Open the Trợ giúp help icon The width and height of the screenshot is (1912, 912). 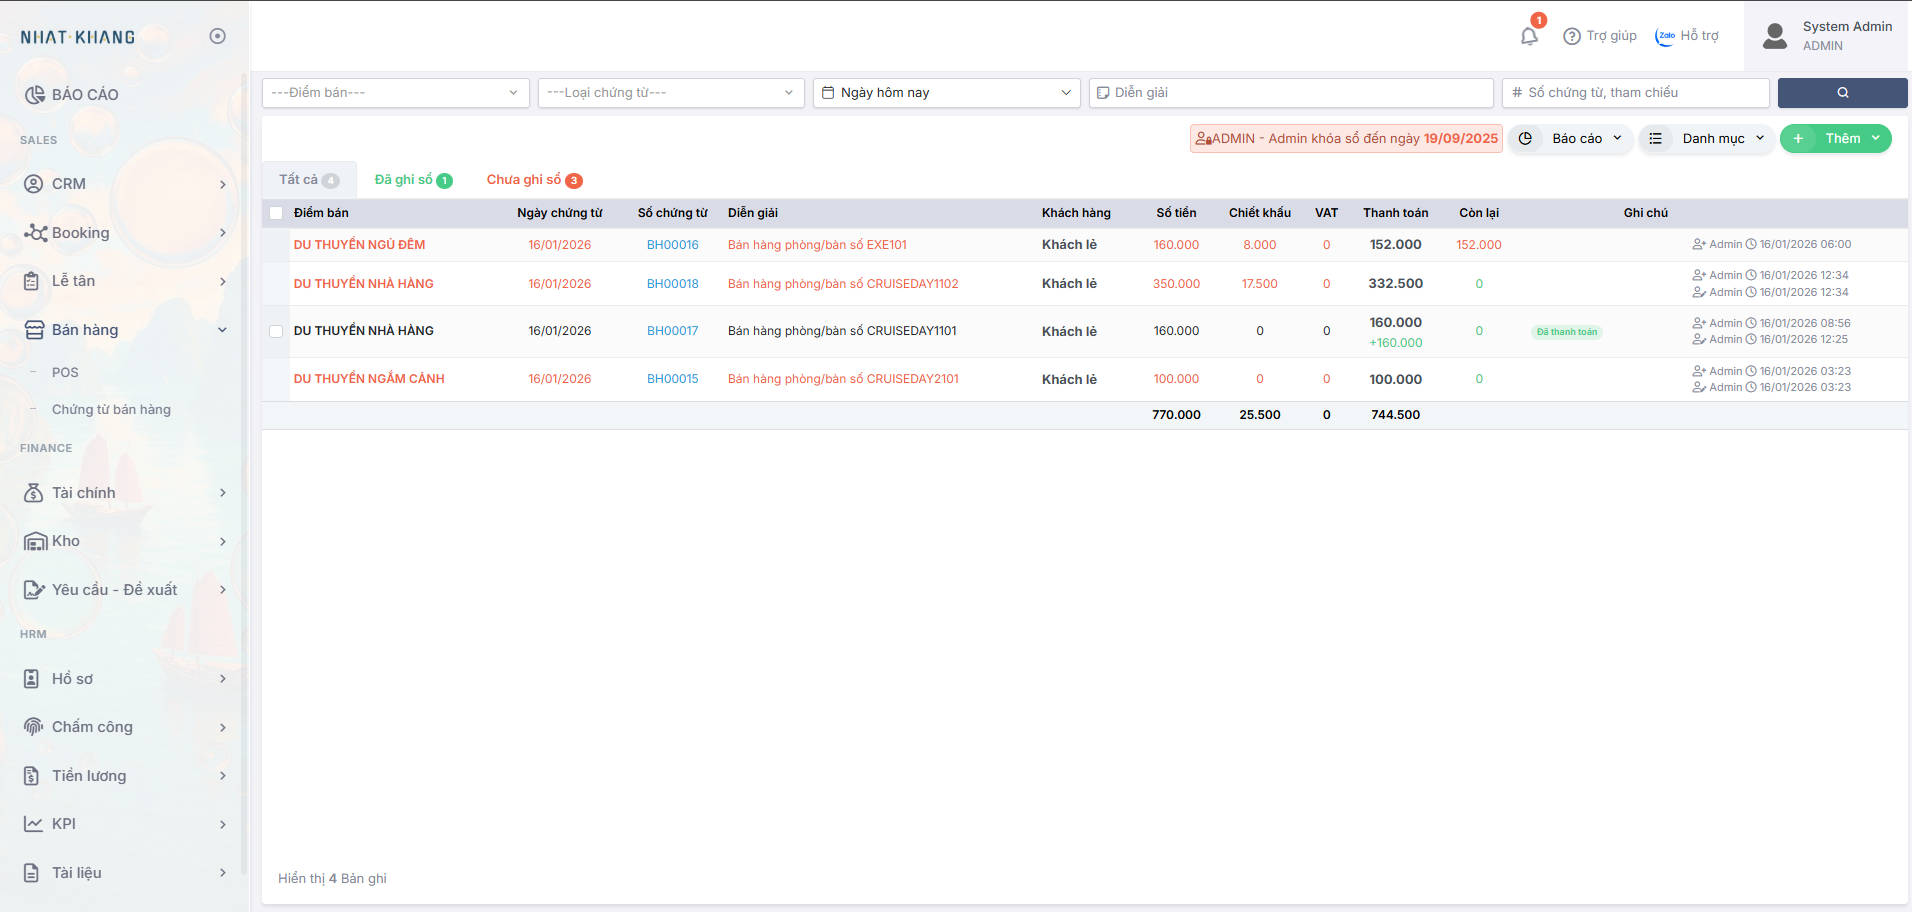(x=1572, y=36)
